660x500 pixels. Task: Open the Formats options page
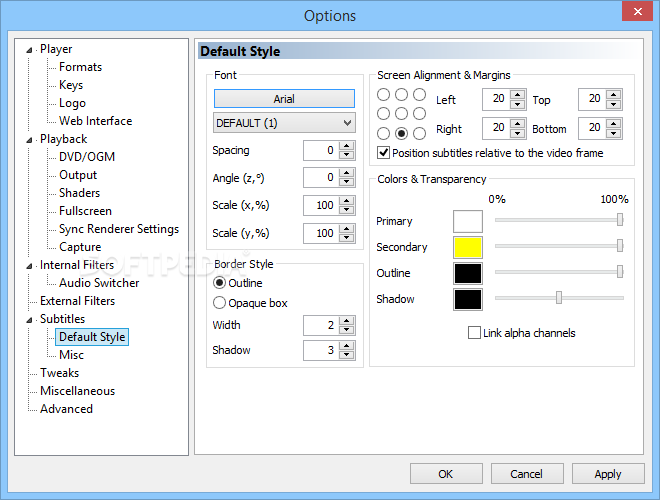pyautogui.click(x=80, y=67)
